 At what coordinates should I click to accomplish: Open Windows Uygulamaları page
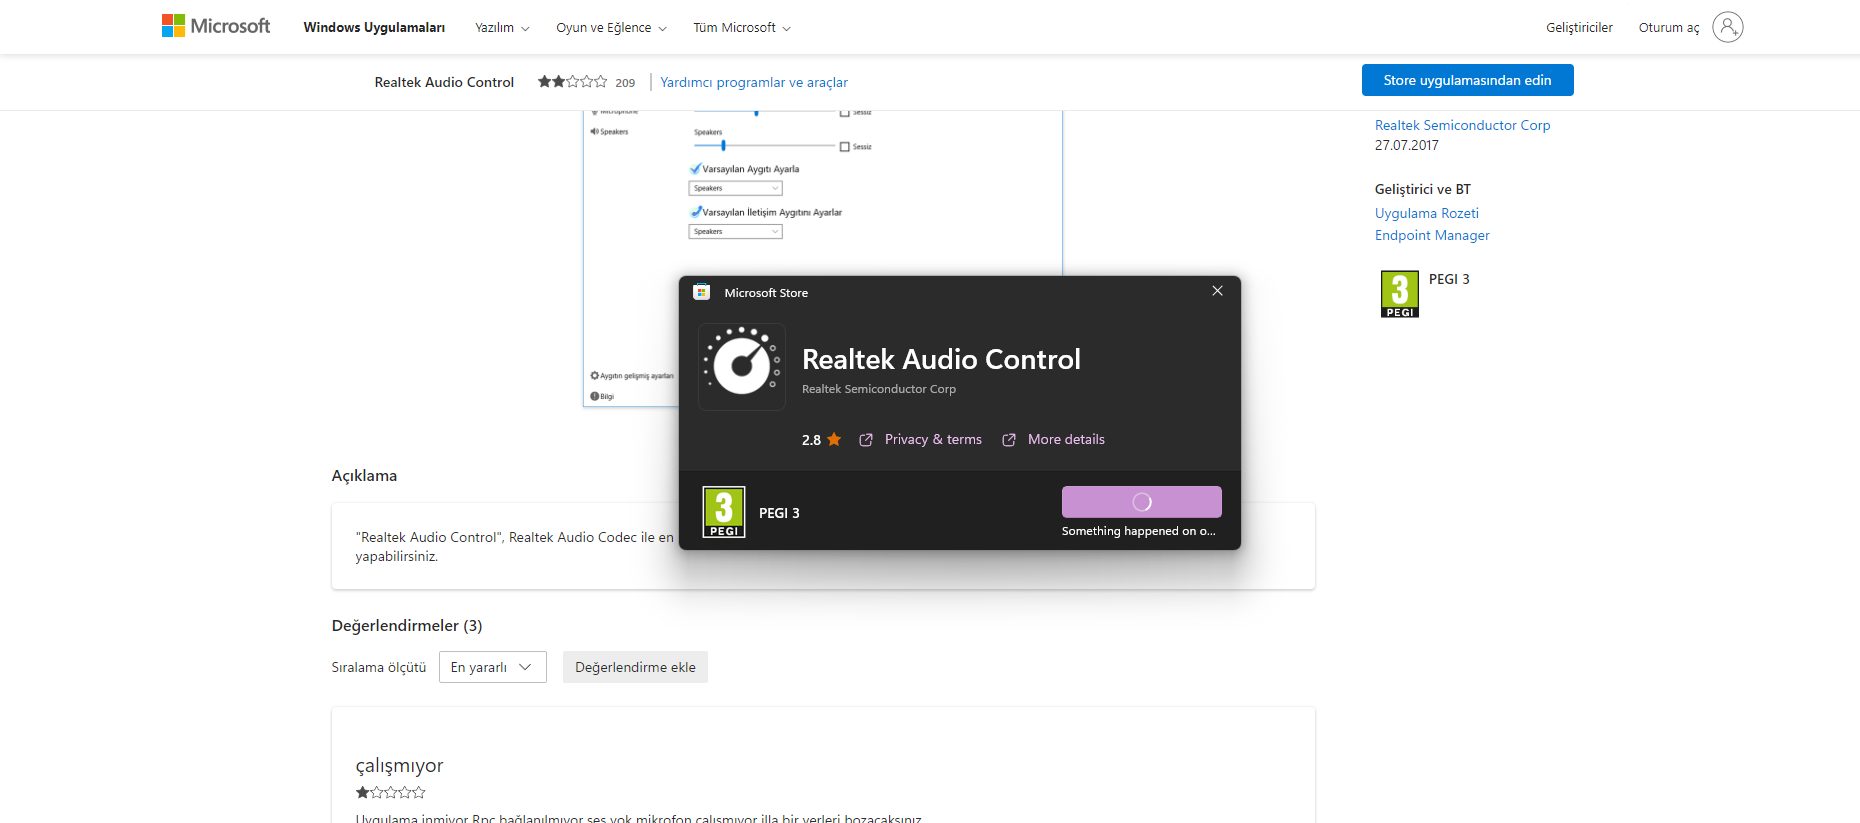pyautogui.click(x=374, y=28)
